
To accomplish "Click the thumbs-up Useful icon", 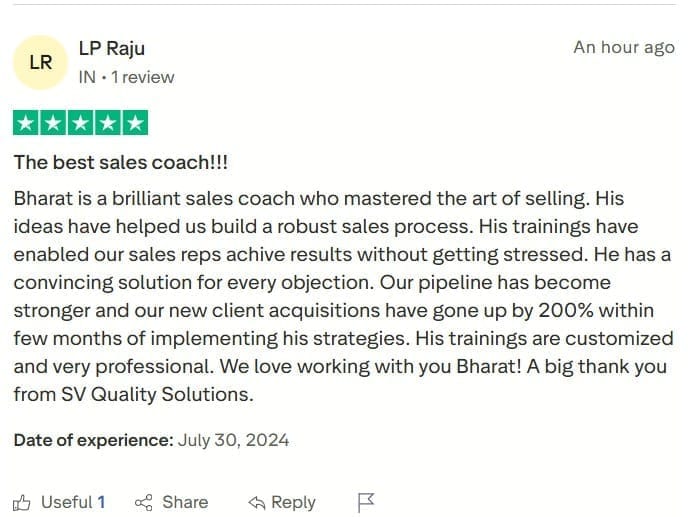I will click(x=21, y=503).
